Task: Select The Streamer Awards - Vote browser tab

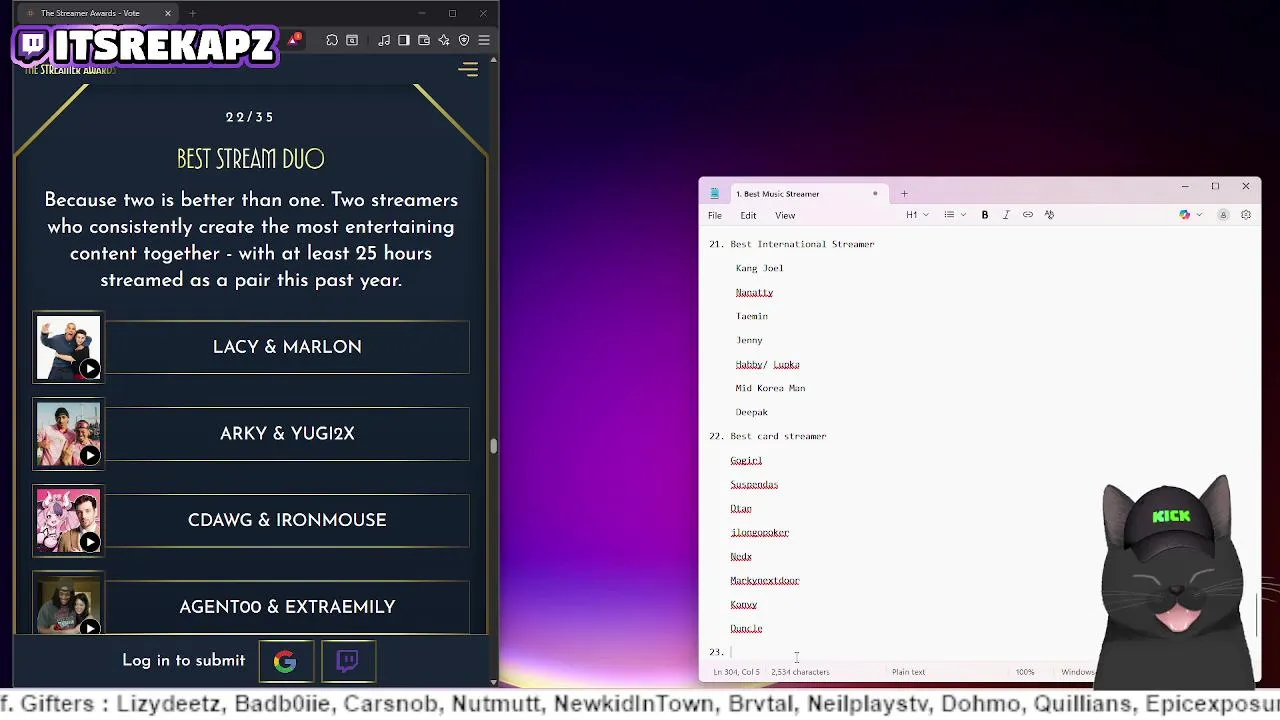Action: (x=98, y=14)
